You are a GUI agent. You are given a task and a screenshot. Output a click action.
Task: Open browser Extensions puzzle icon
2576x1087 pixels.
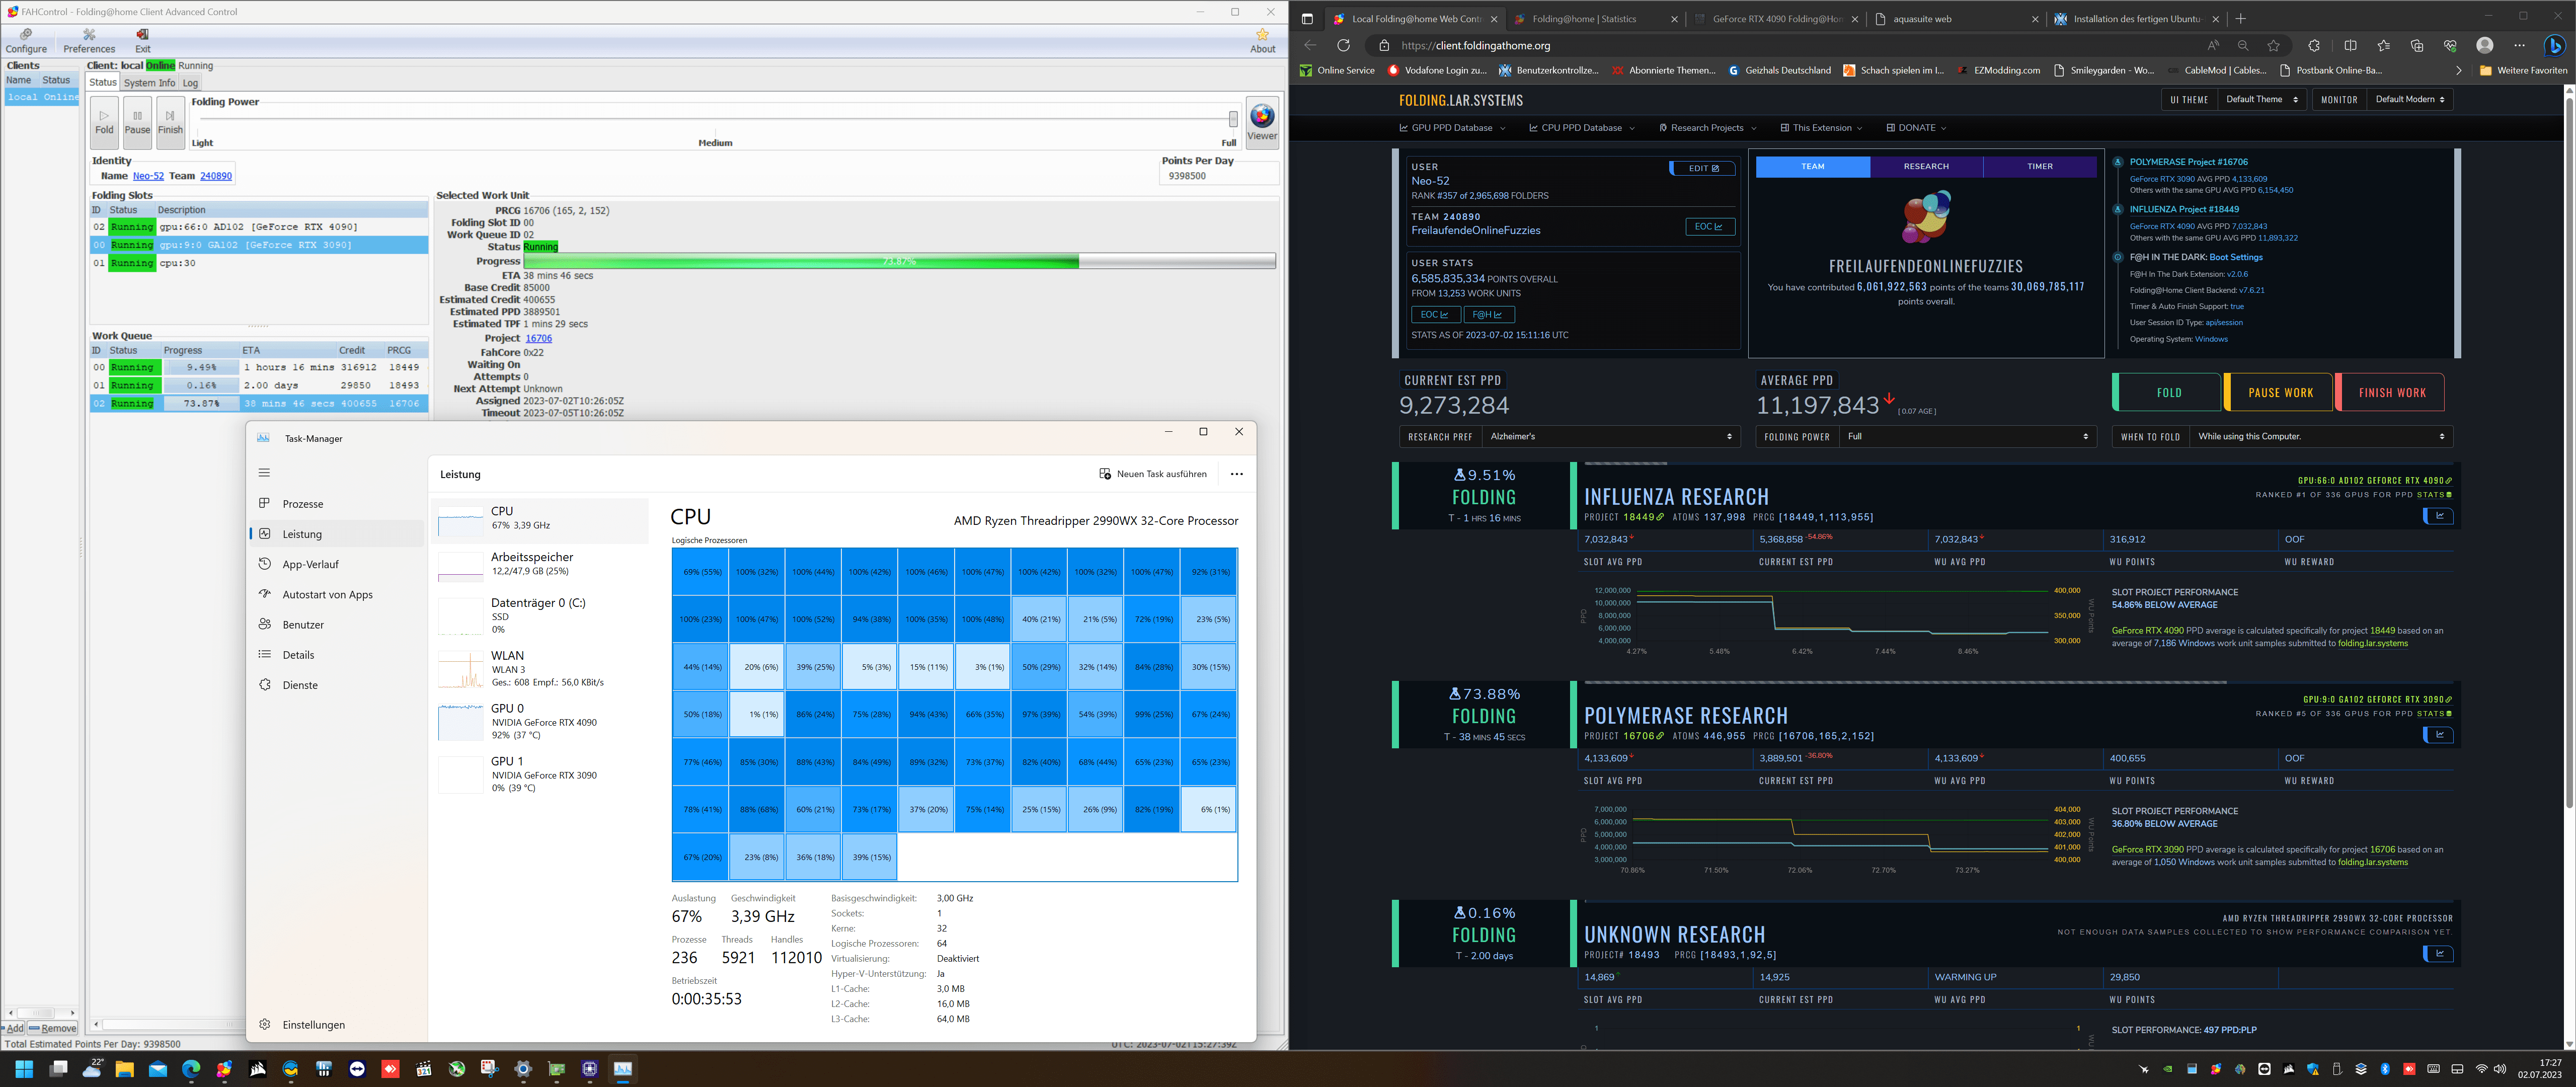2314,45
